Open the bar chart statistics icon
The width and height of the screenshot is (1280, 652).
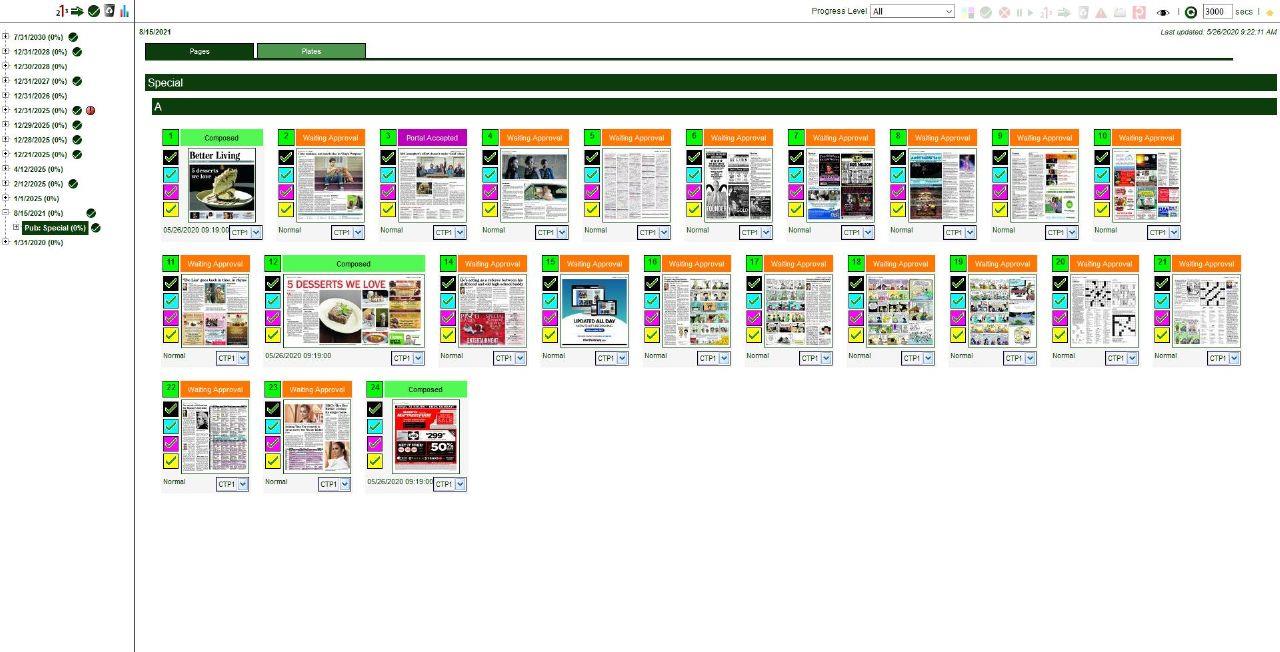(x=125, y=11)
